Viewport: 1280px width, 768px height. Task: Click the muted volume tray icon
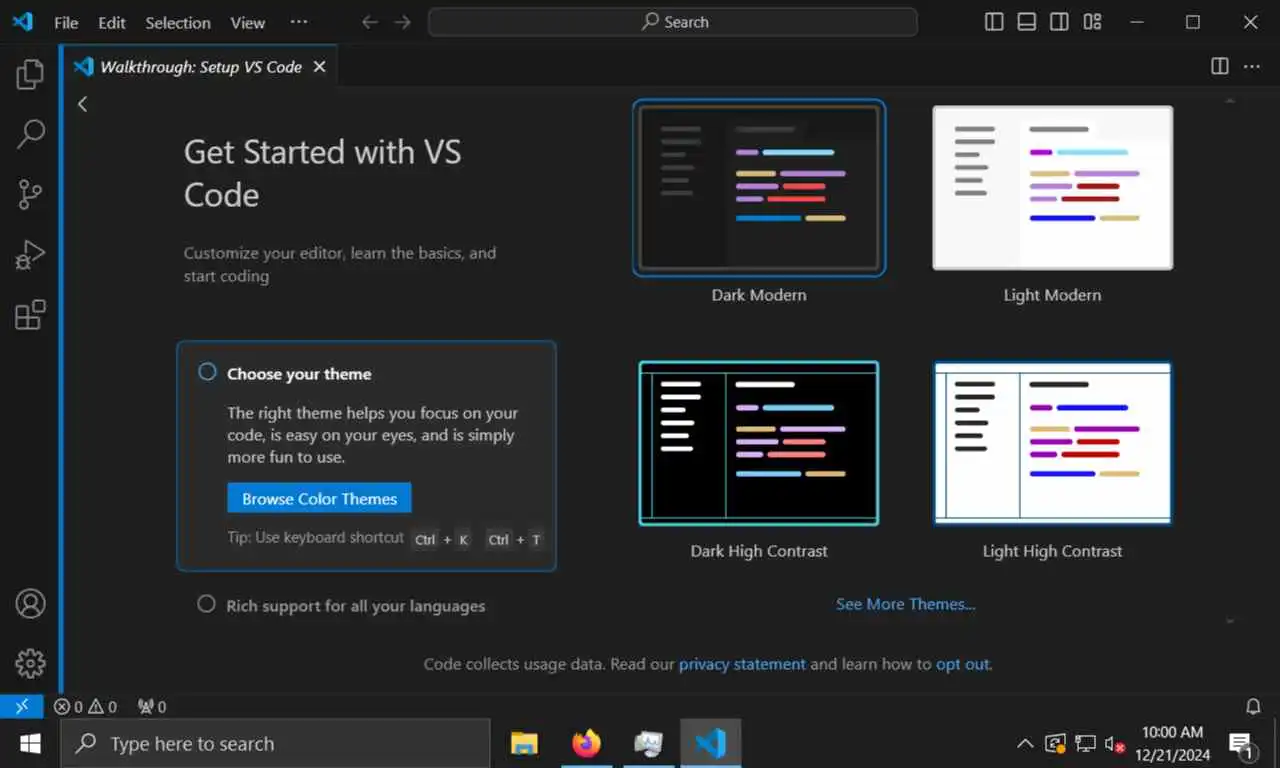pyautogui.click(x=1115, y=744)
